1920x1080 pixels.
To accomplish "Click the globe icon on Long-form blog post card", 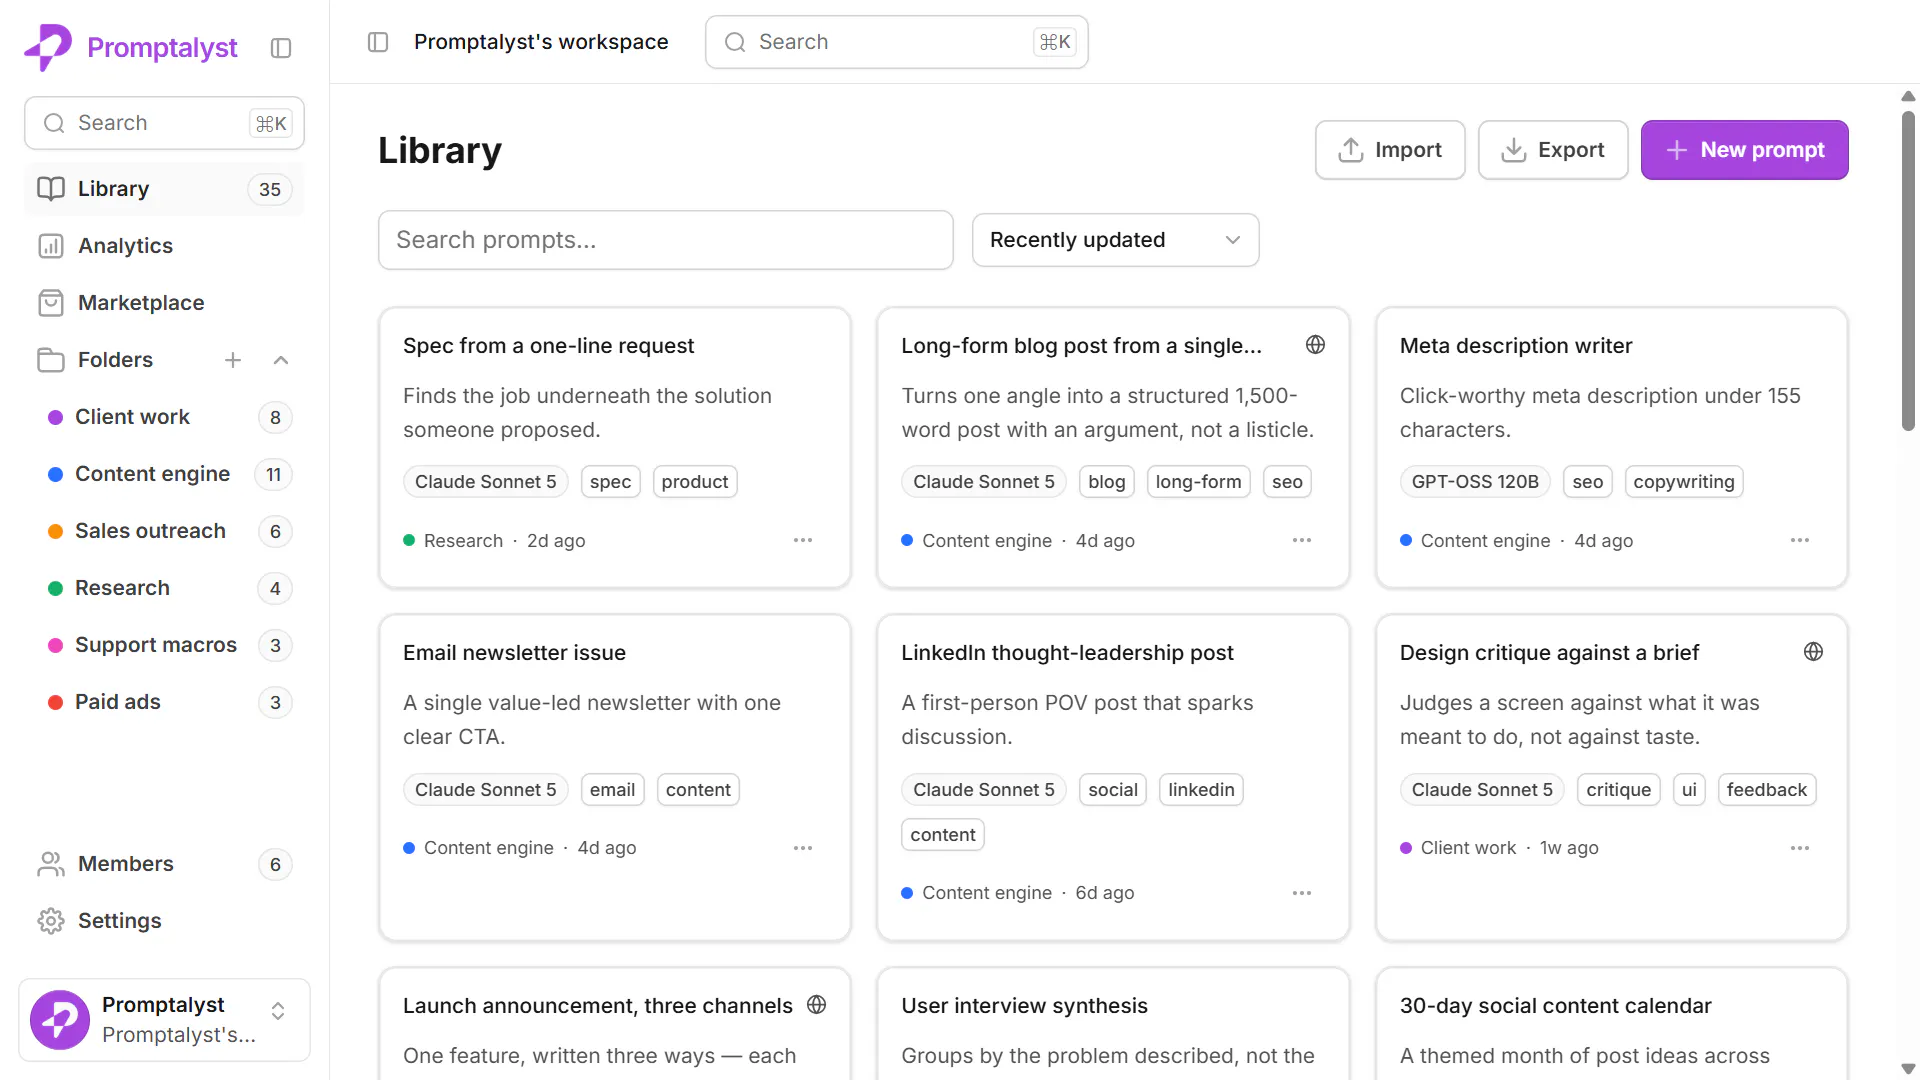I will point(1315,345).
